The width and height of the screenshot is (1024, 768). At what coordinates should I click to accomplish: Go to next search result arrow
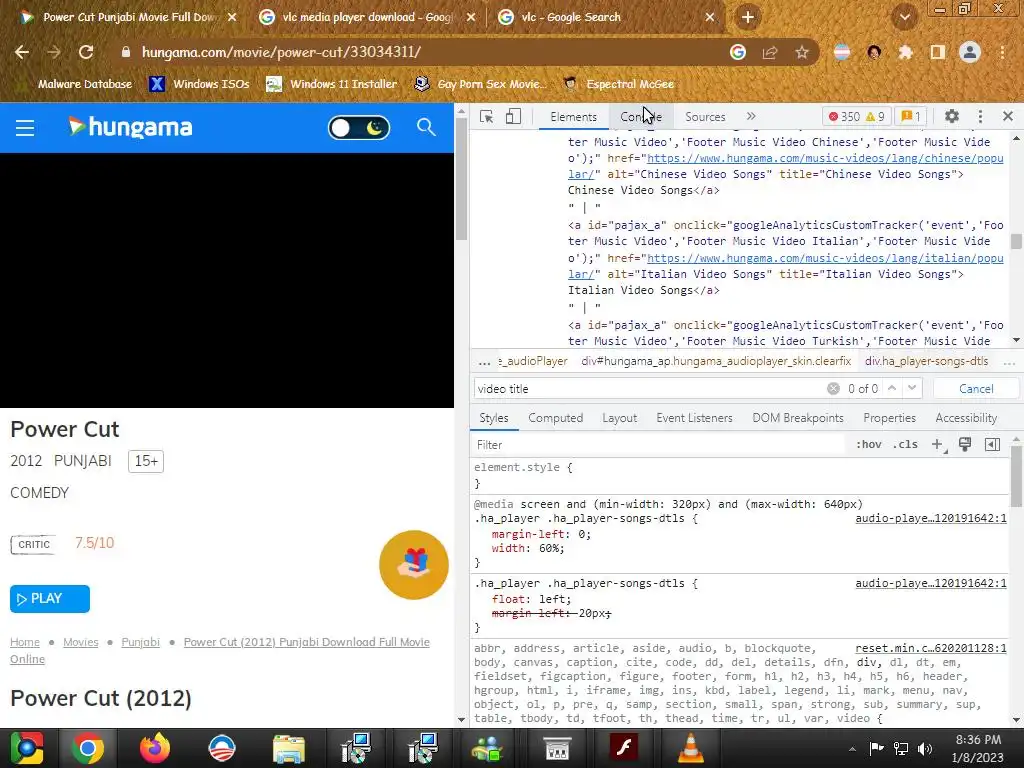(912, 388)
